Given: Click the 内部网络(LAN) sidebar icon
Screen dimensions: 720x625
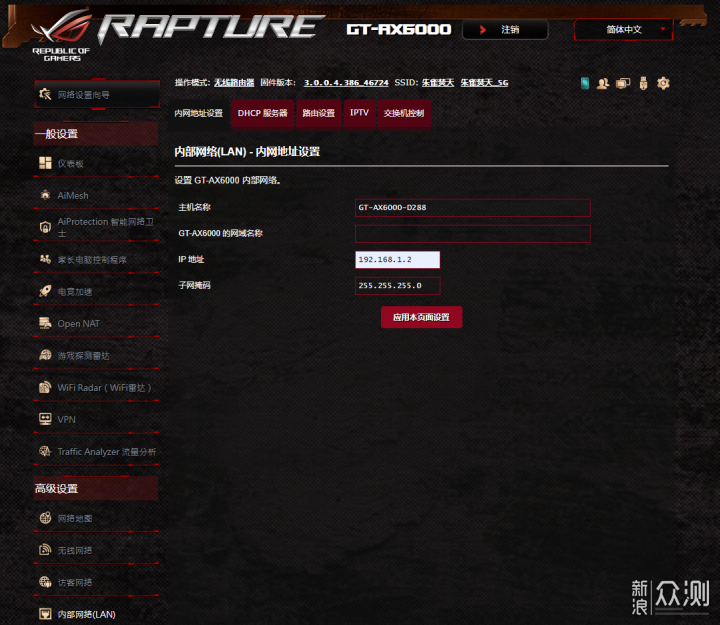Looking at the screenshot, I should click(45, 614).
